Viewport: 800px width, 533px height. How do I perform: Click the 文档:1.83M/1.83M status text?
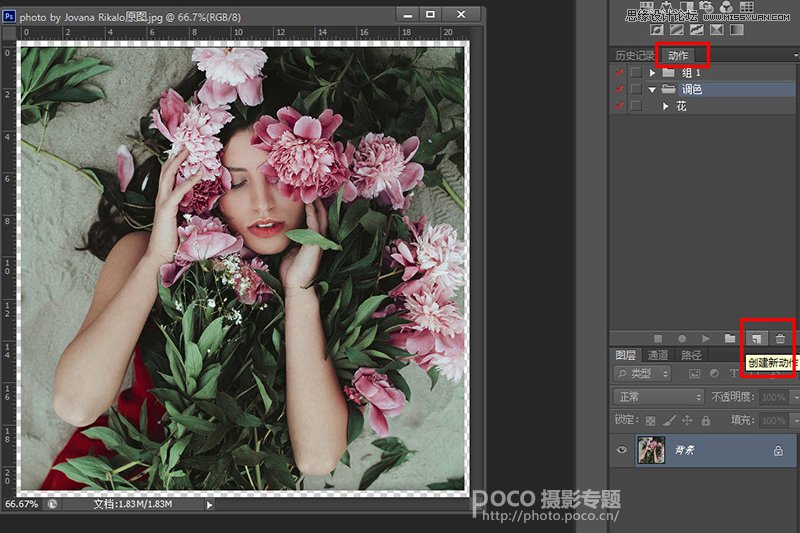coord(133,504)
